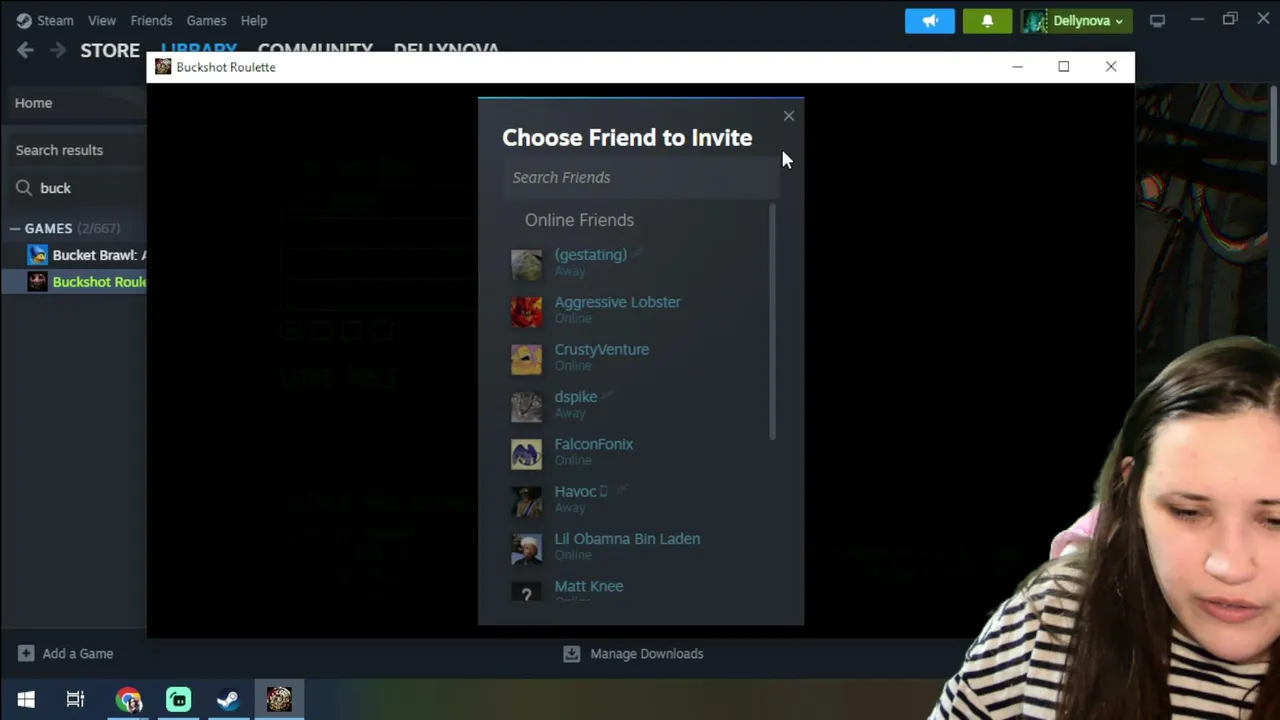This screenshot has width=1280, height=720.
Task: Navigate back with the left arrow
Action: click(26, 50)
